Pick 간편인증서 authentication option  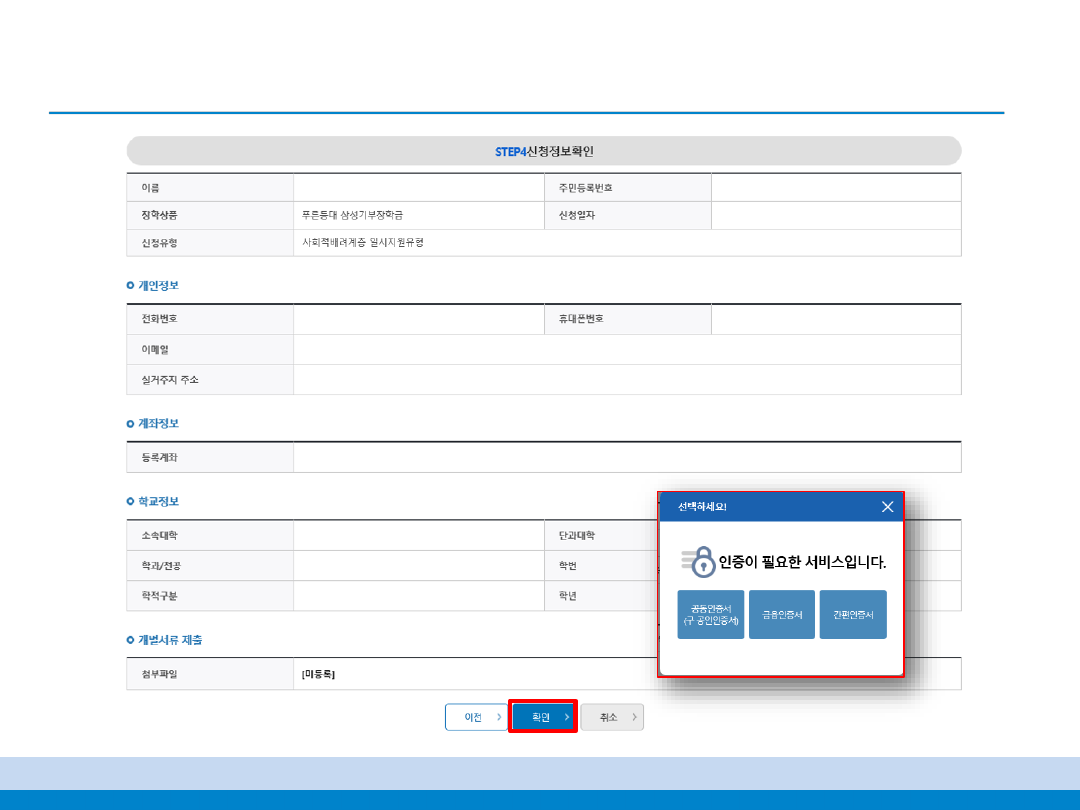coord(853,615)
